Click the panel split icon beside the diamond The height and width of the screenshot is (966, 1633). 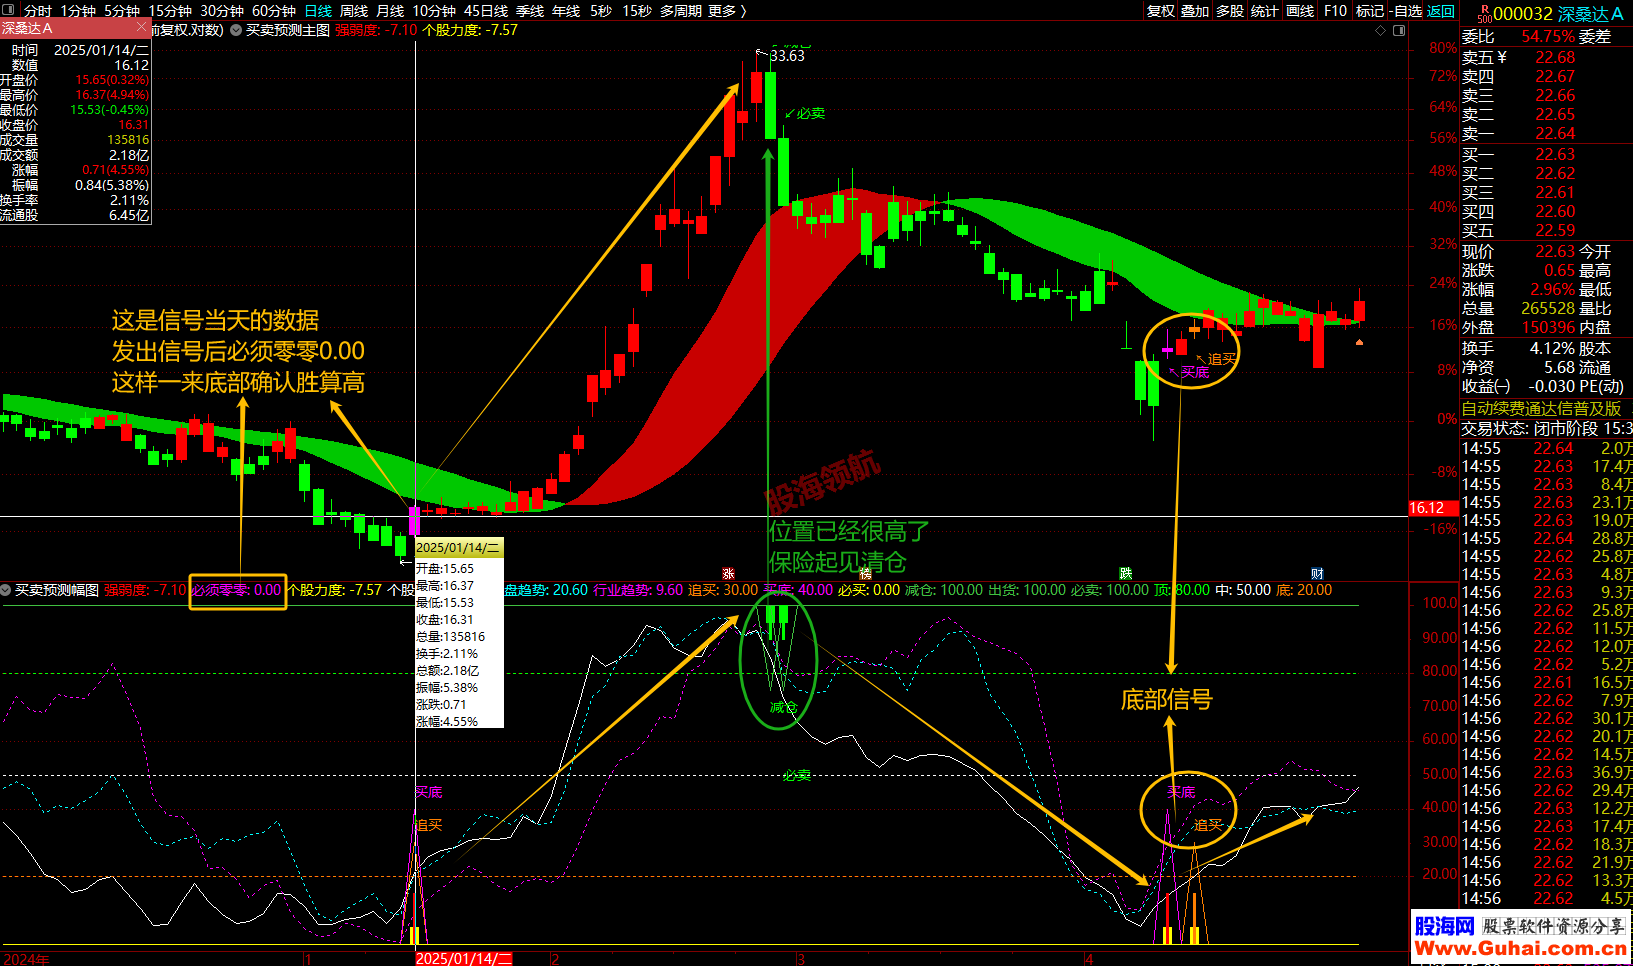point(1399,30)
